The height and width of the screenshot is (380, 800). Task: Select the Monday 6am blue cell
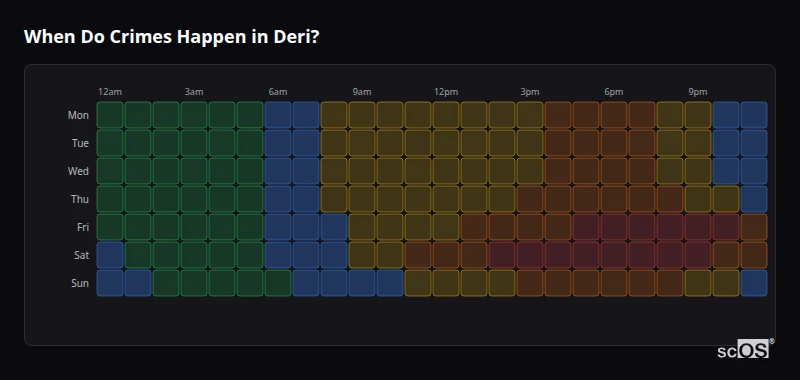click(278, 115)
